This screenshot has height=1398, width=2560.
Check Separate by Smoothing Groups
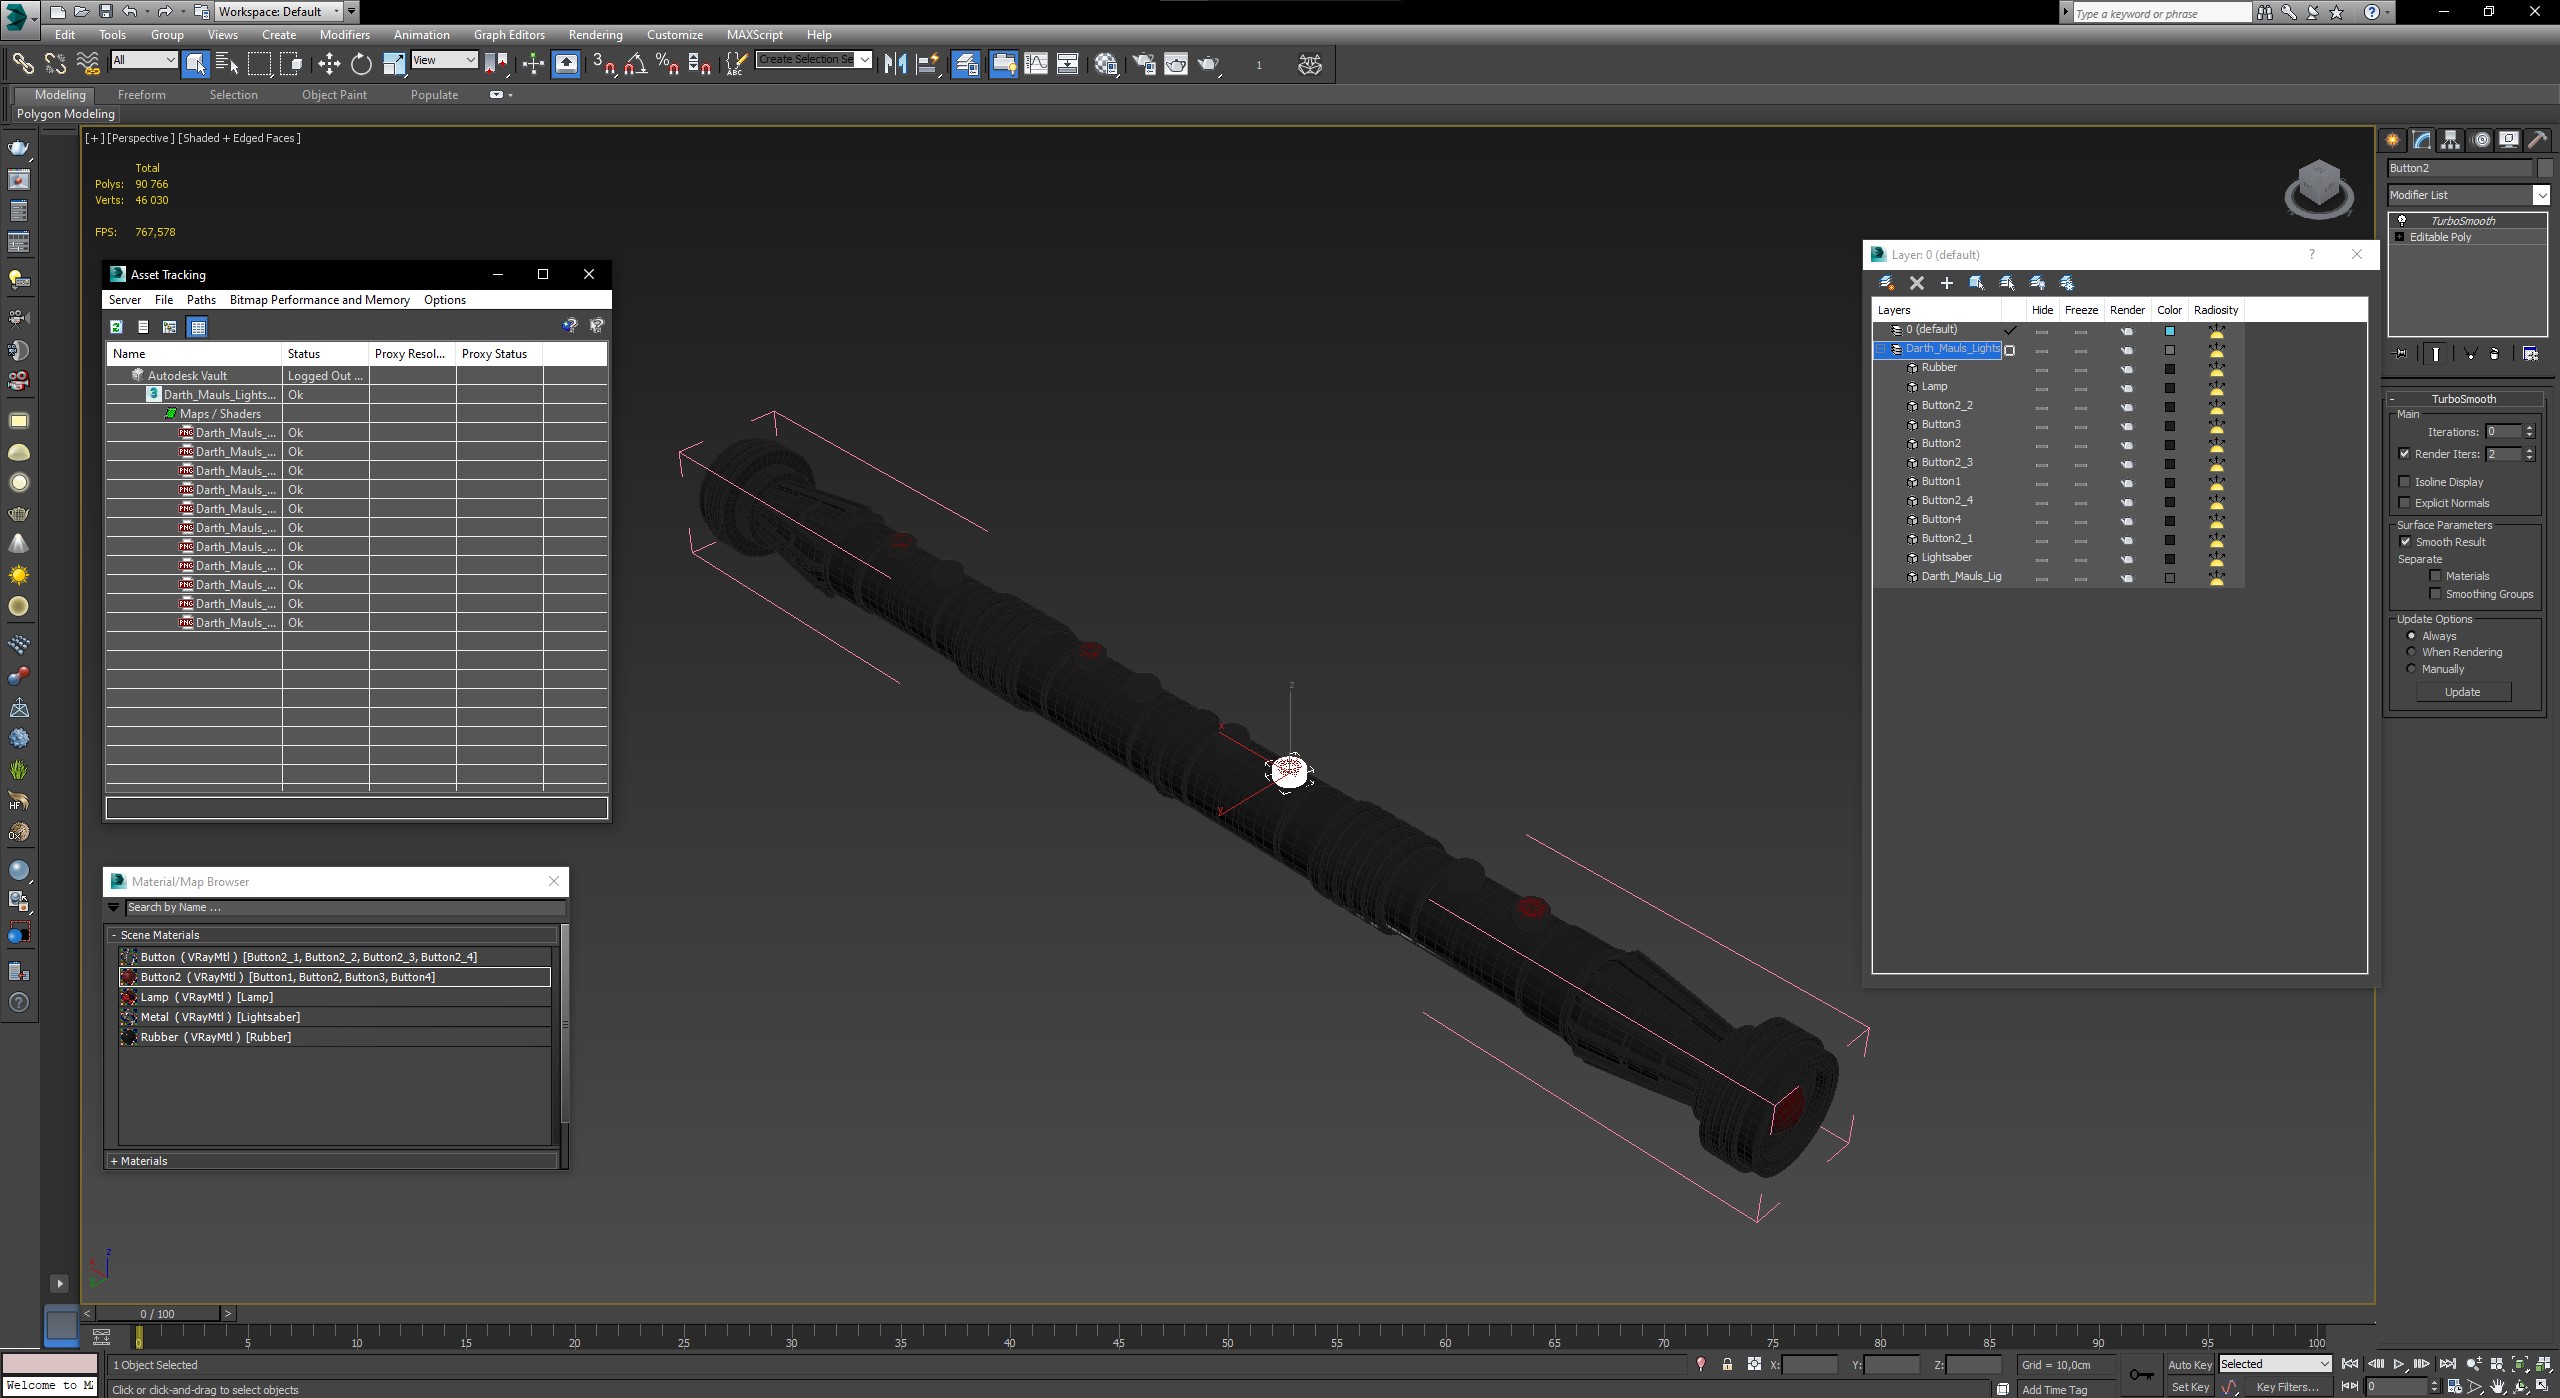pyautogui.click(x=2435, y=594)
